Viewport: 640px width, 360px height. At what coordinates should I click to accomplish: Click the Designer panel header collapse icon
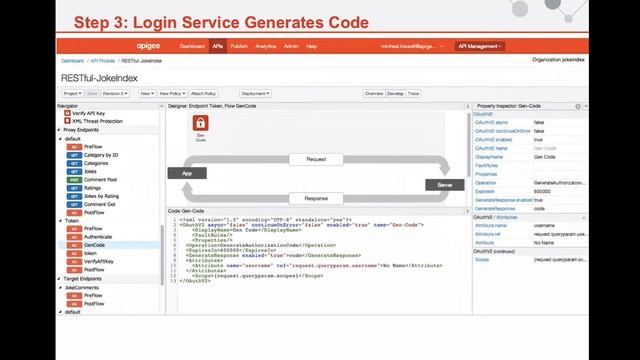pos(467,106)
